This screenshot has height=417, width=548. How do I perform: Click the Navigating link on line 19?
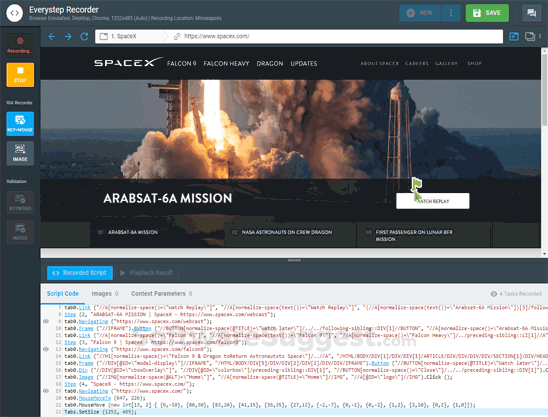coord(93,391)
